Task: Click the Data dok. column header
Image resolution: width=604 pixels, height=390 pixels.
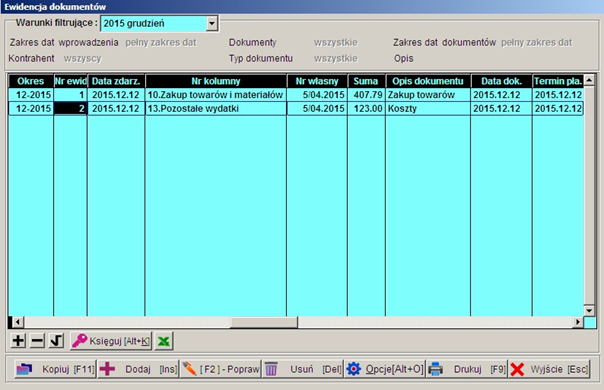Action: point(501,81)
